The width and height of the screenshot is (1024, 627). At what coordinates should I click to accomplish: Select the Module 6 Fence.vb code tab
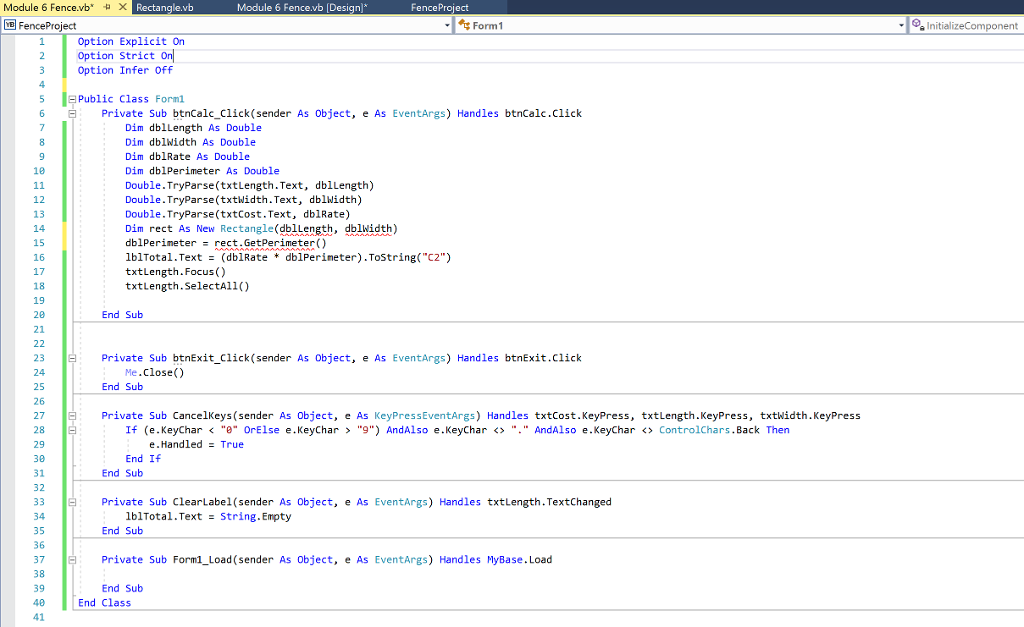point(49,7)
